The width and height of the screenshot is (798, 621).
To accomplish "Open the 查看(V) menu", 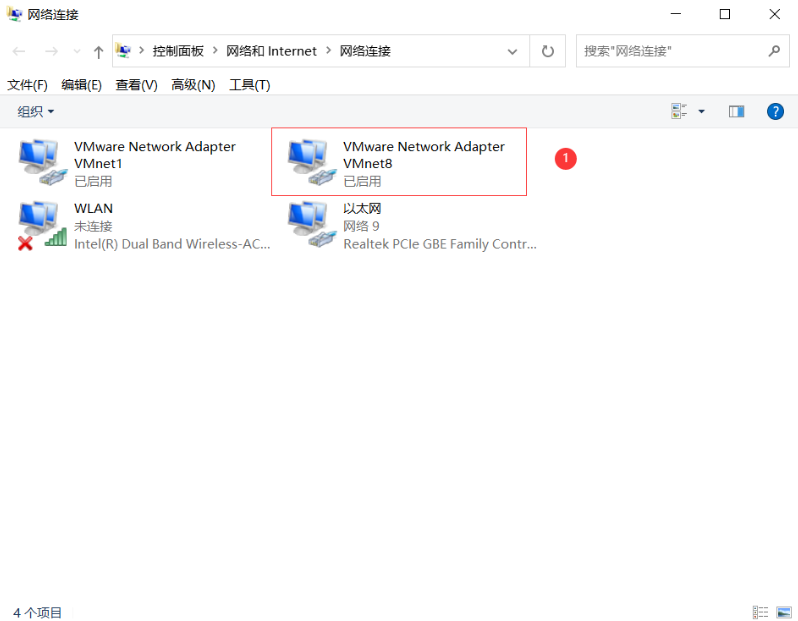I will pyautogui.click(x=136, y=85).
